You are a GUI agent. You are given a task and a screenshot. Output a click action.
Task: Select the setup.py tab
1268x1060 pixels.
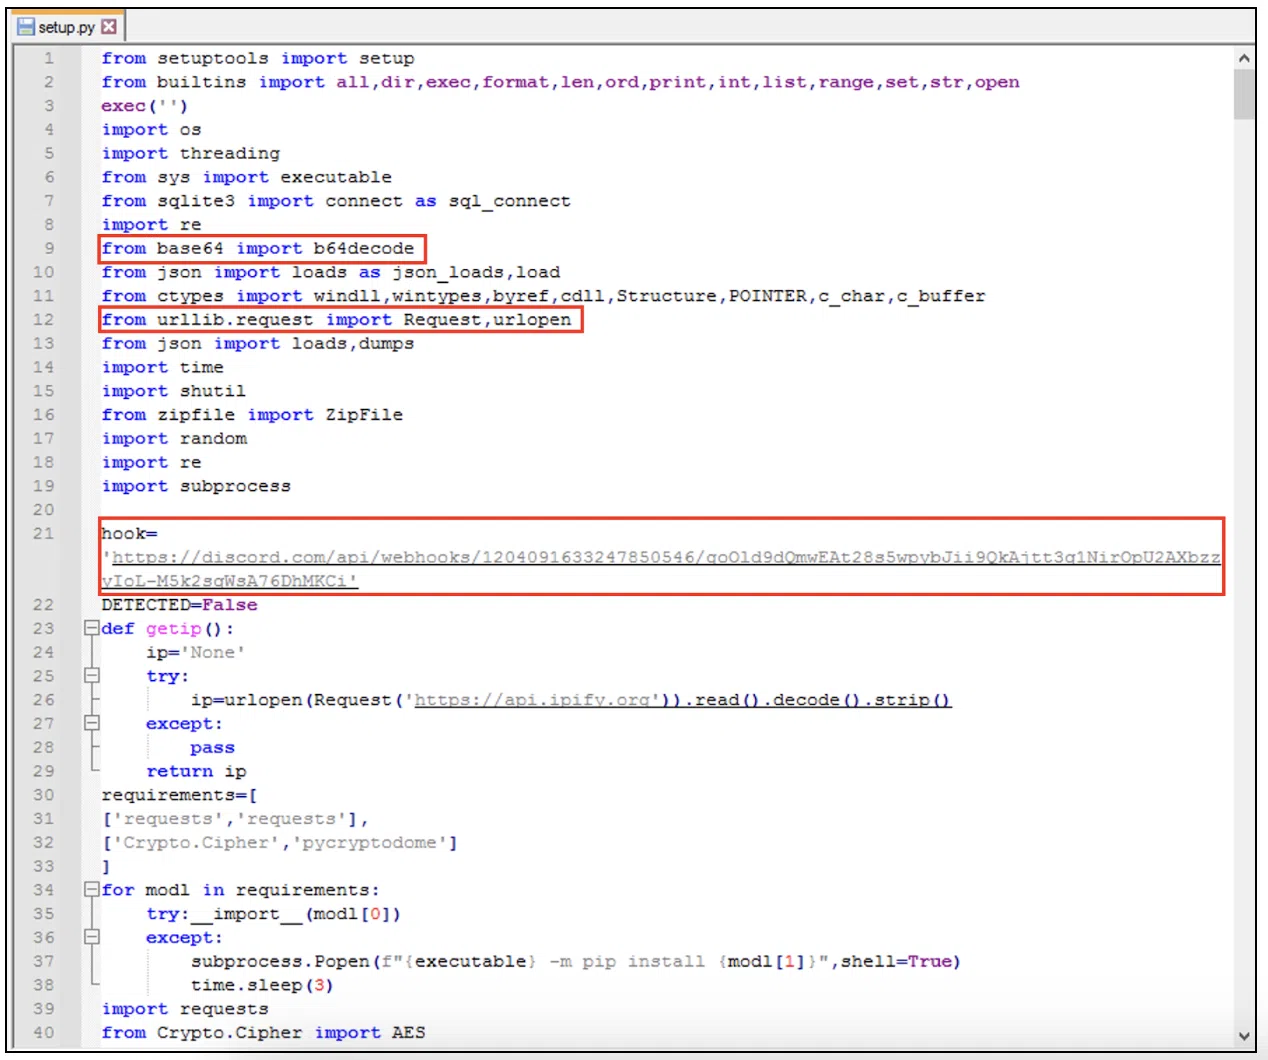pyautogui.click(x=68, y=27)
